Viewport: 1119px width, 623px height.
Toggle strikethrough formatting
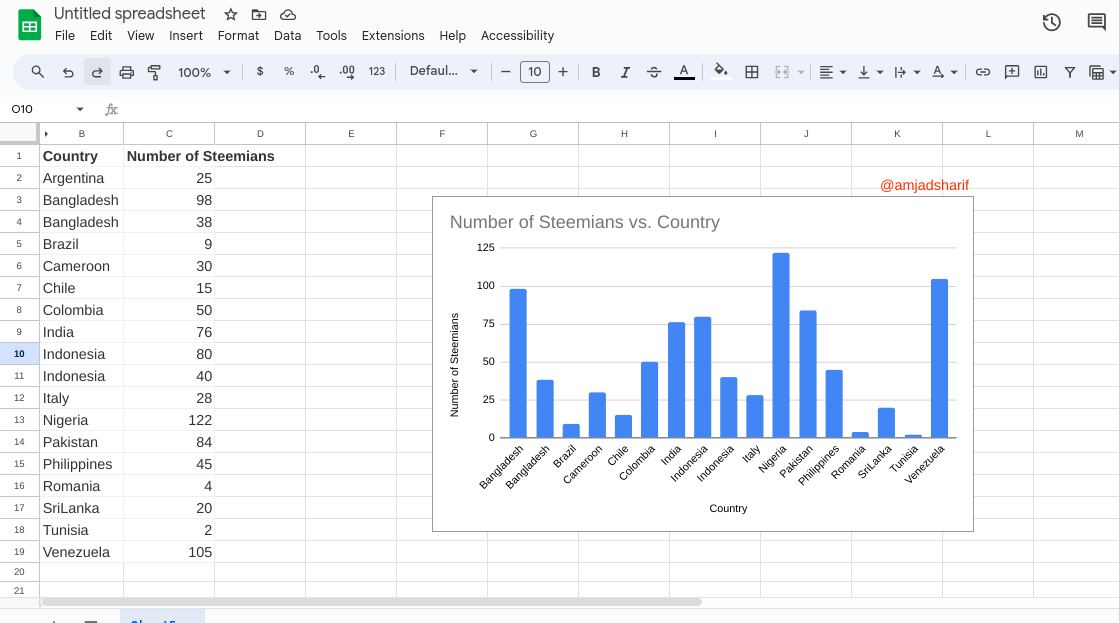[654, 72]
